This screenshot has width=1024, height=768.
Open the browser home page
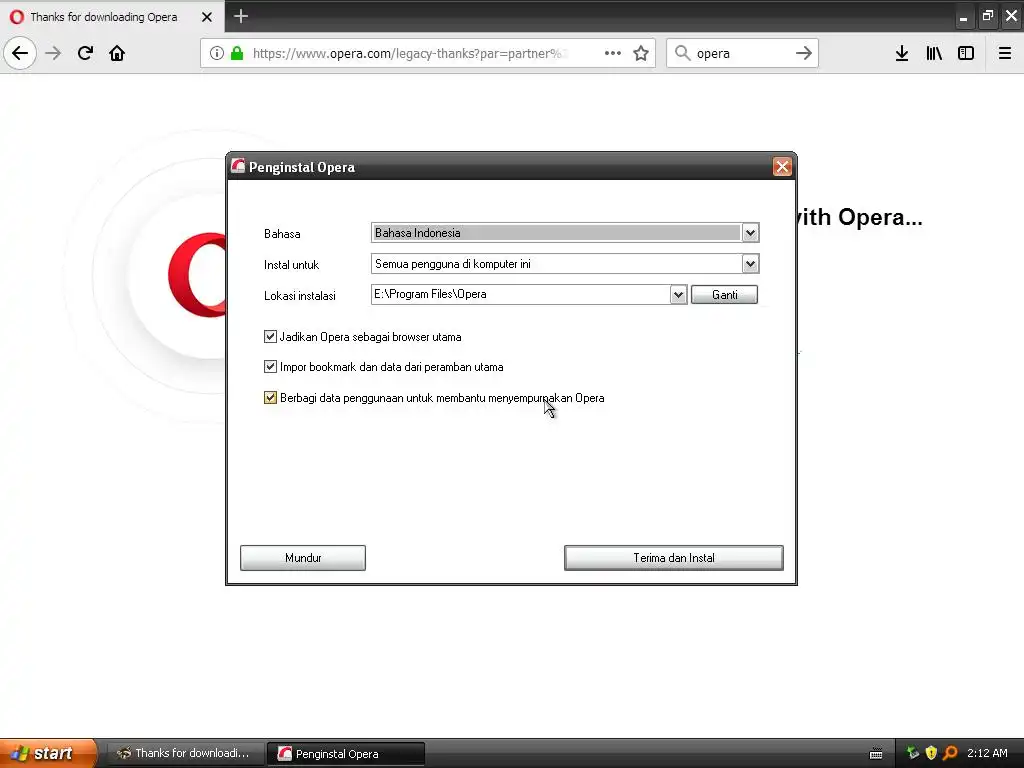pyautogui.click(x=117, y=53)
